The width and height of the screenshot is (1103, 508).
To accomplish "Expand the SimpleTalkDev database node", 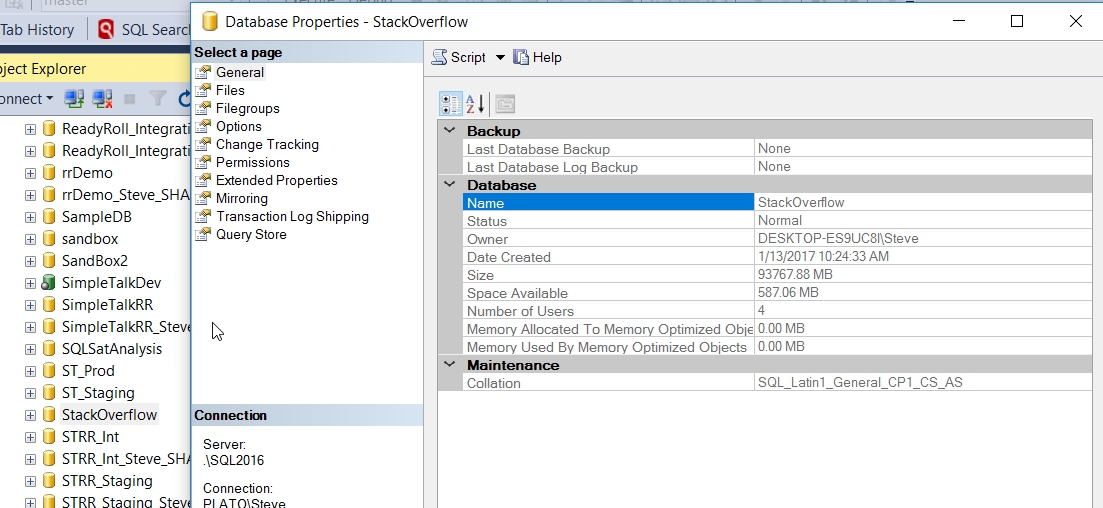I will [30, 283].
